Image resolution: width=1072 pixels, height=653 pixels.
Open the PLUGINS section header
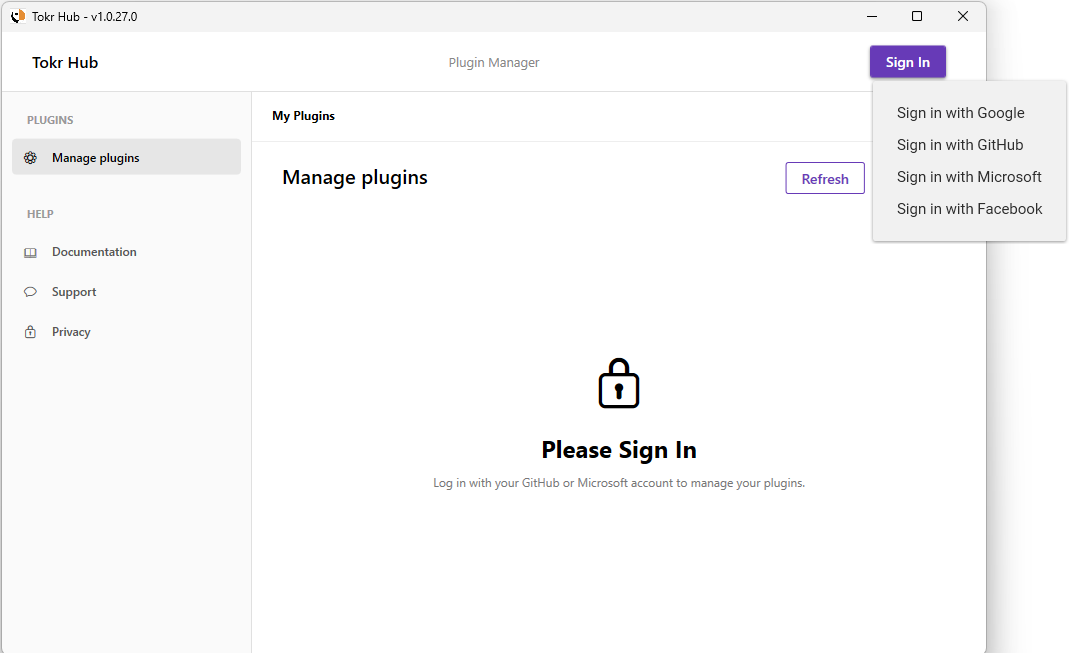click(x=50, y=119)
